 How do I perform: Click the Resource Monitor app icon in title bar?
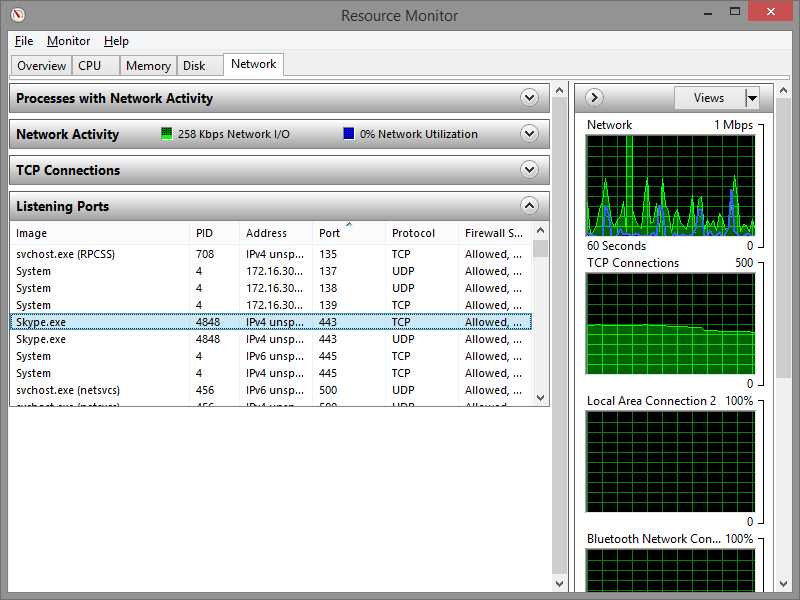(18, 15)
